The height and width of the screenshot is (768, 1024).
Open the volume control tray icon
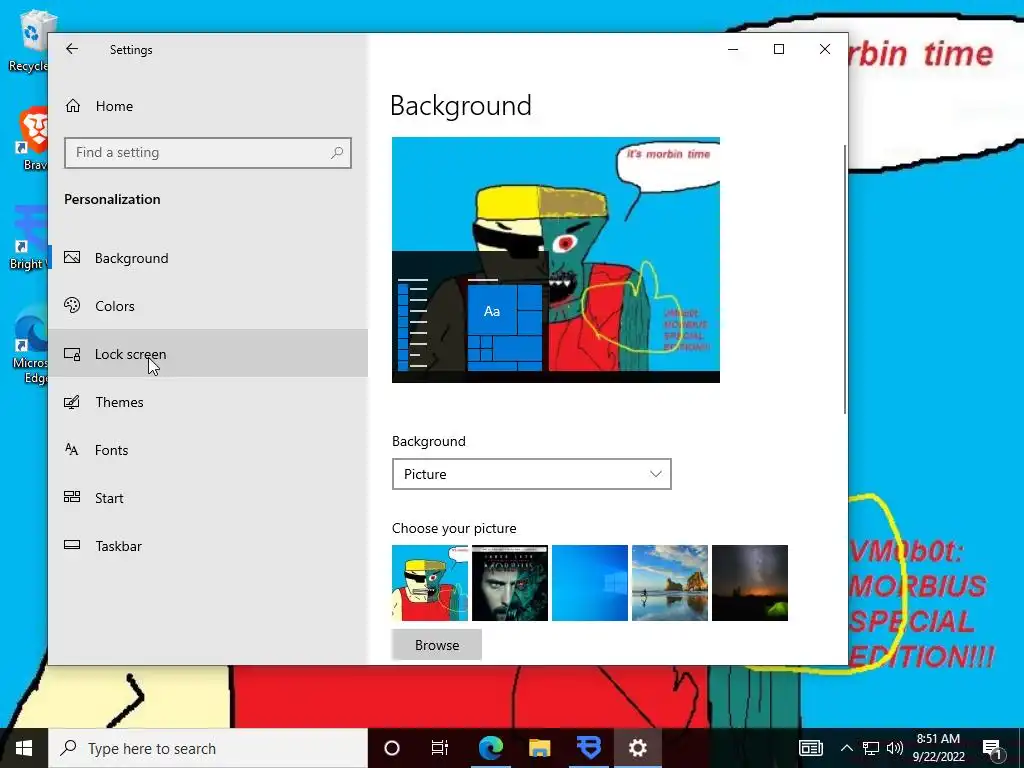895,748
